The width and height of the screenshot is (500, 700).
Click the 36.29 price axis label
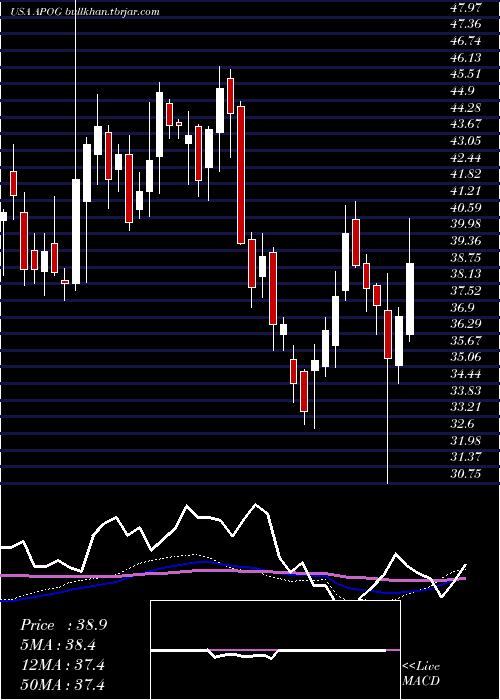coord(467,324)
